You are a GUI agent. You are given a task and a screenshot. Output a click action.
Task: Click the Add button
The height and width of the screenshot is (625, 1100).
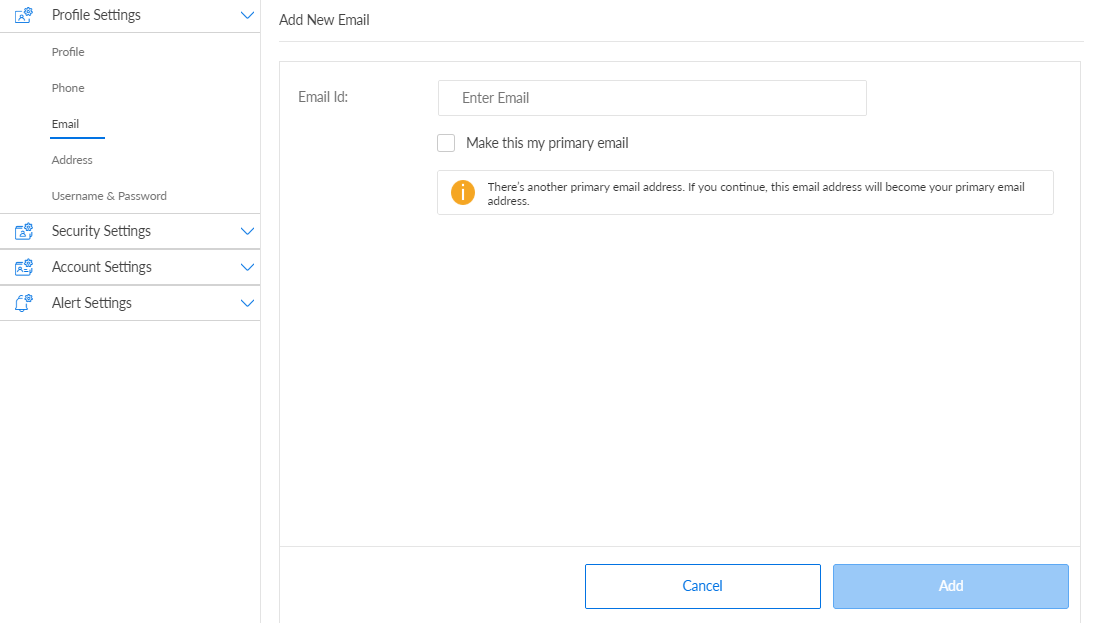point(950,586)
